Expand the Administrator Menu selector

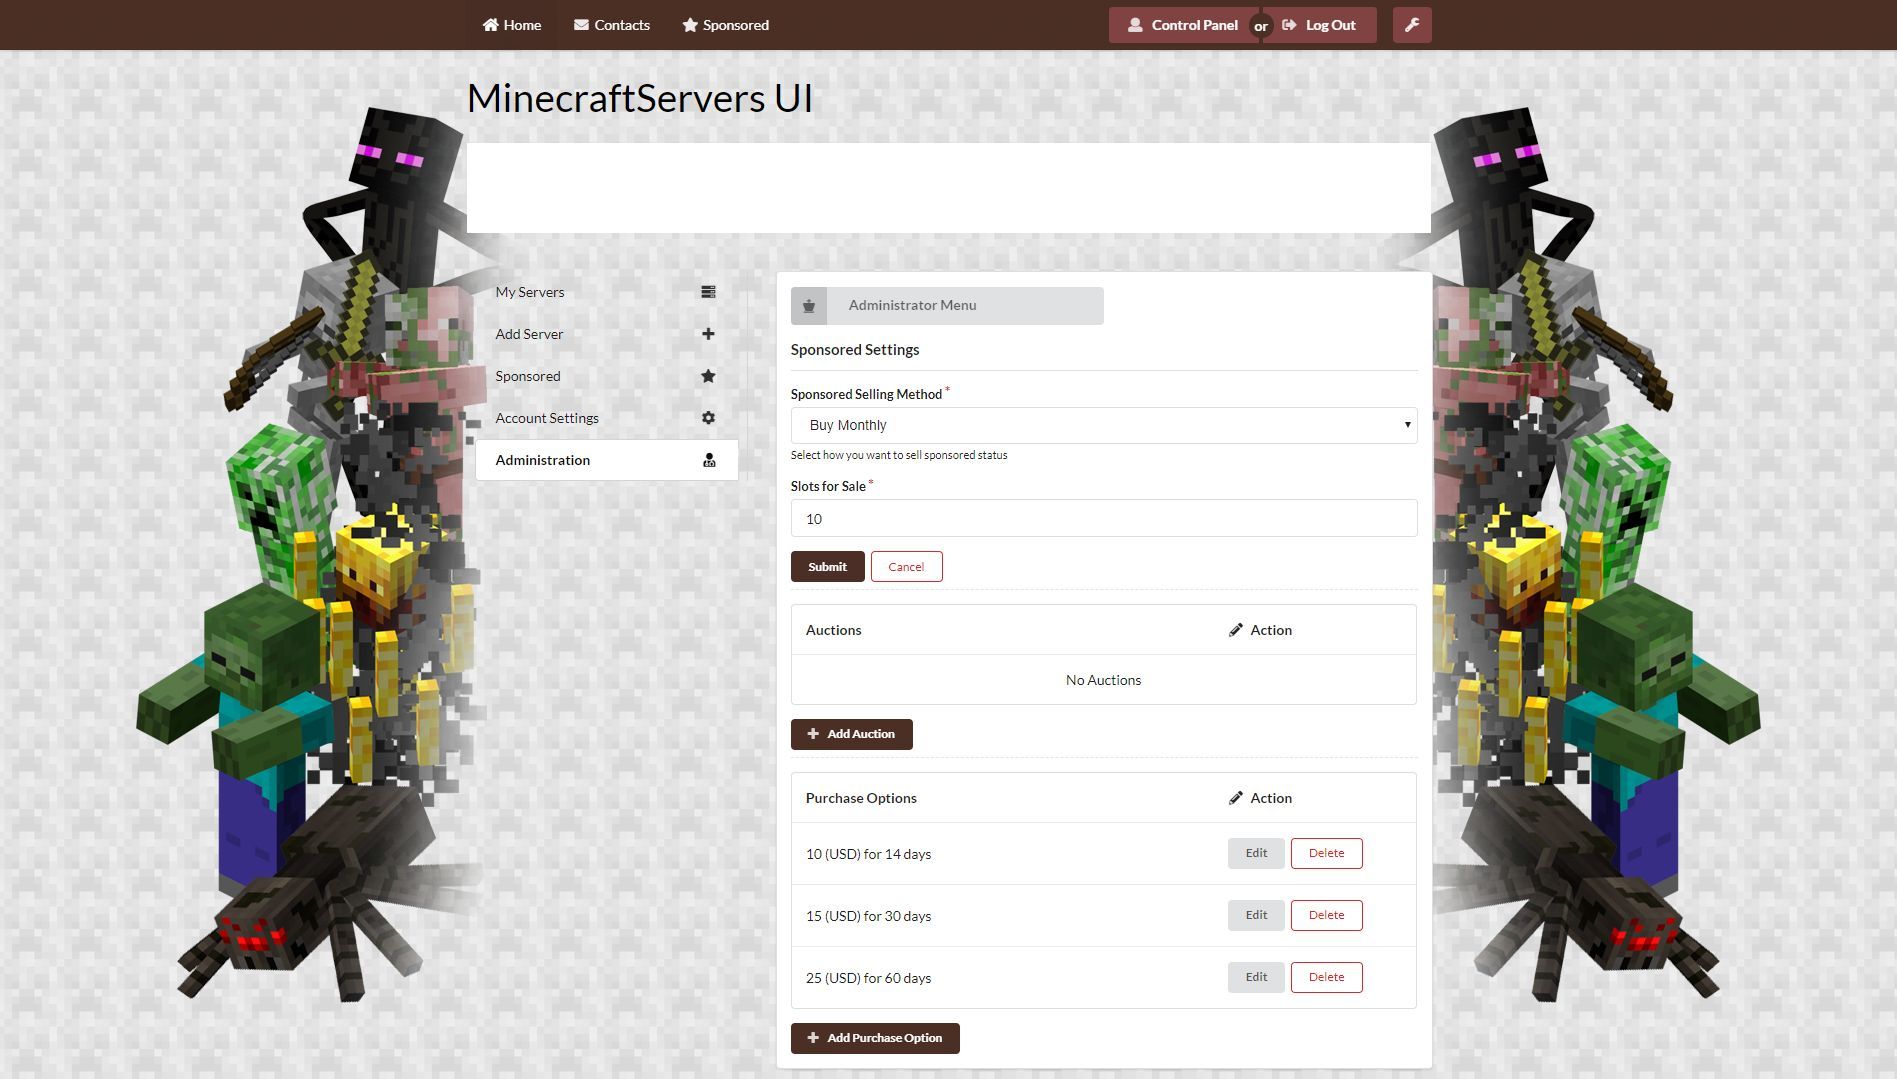[947, 306]
